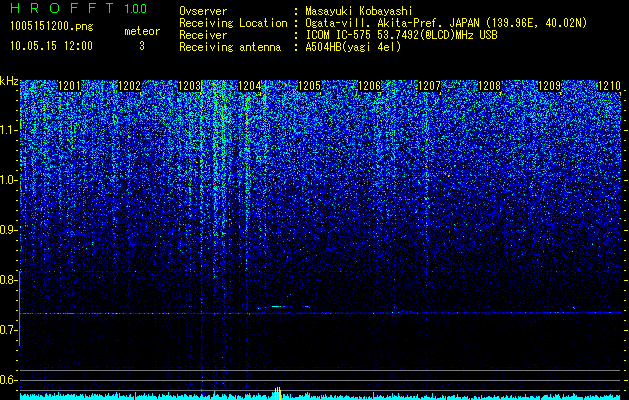Select the 1204 time marker

[x=249, y=86]
